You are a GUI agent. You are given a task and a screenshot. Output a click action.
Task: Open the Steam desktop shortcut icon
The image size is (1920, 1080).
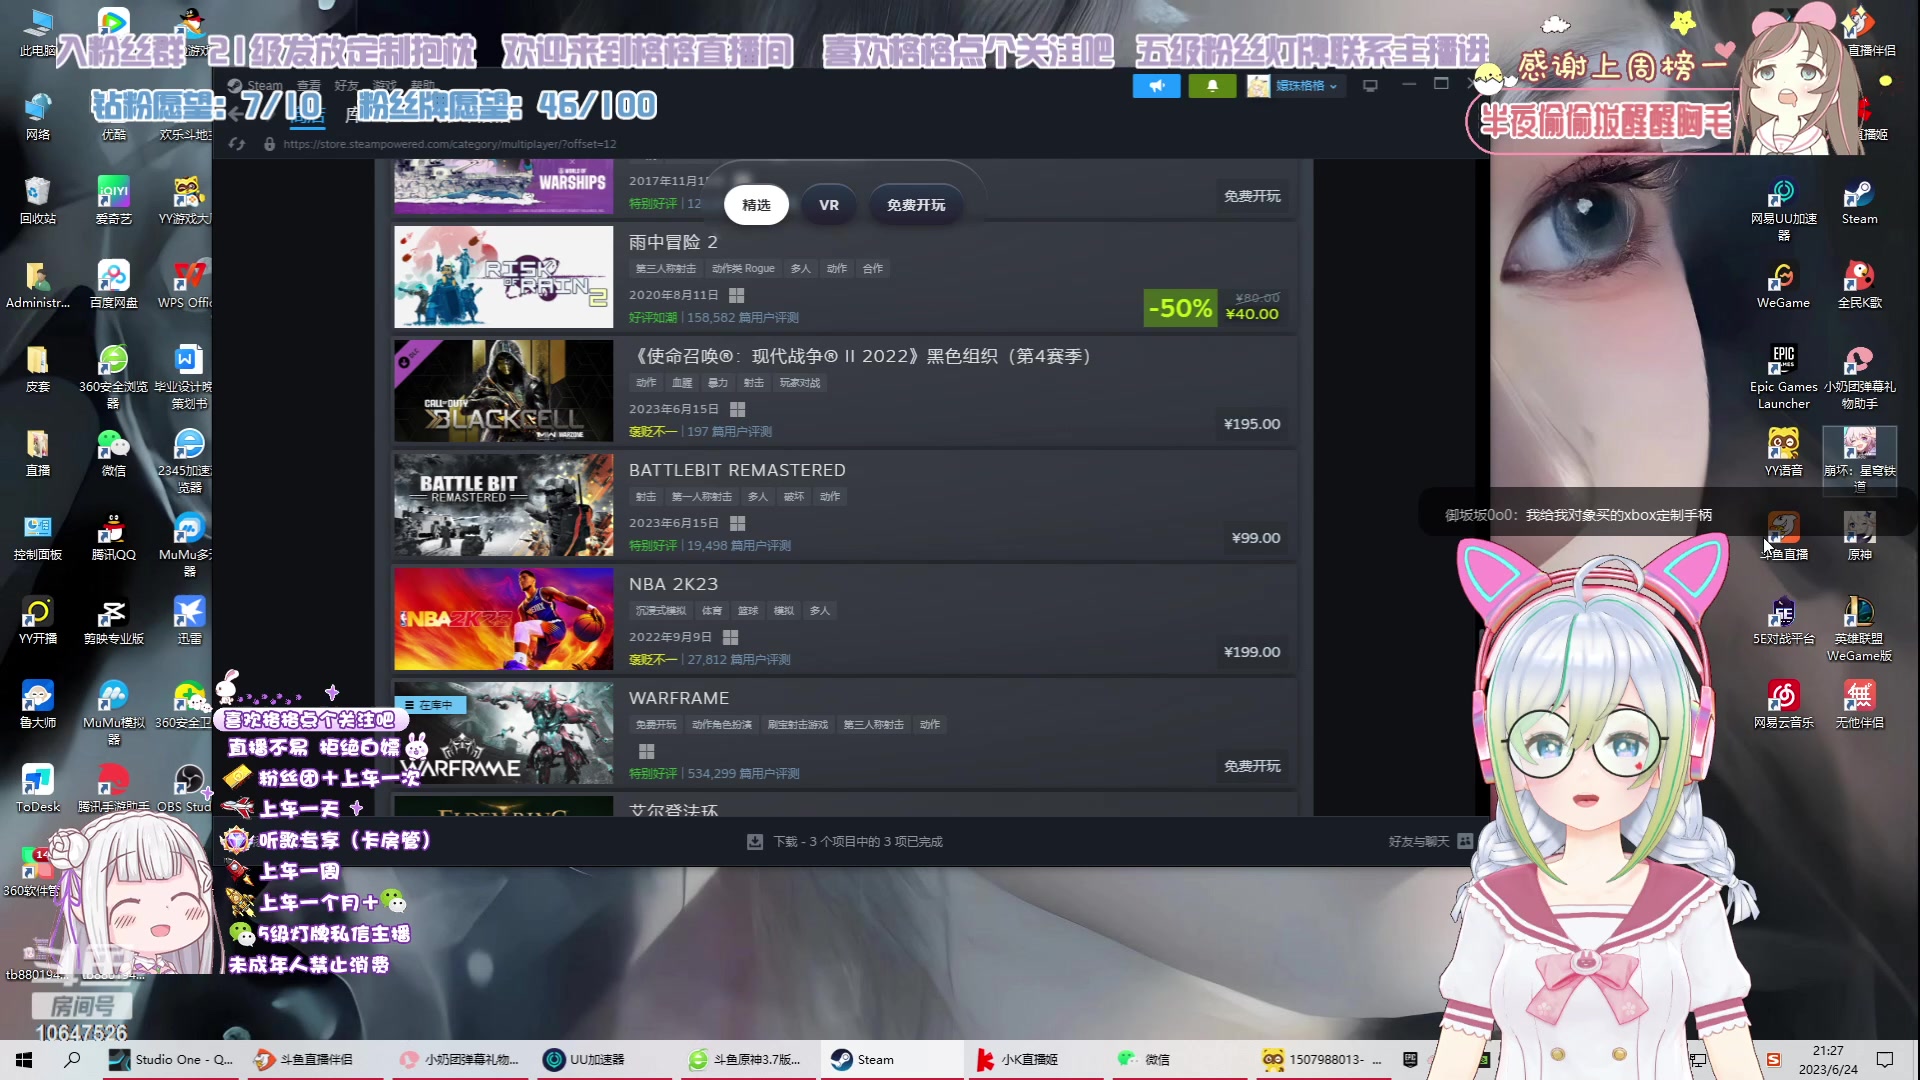[1859, 201]
